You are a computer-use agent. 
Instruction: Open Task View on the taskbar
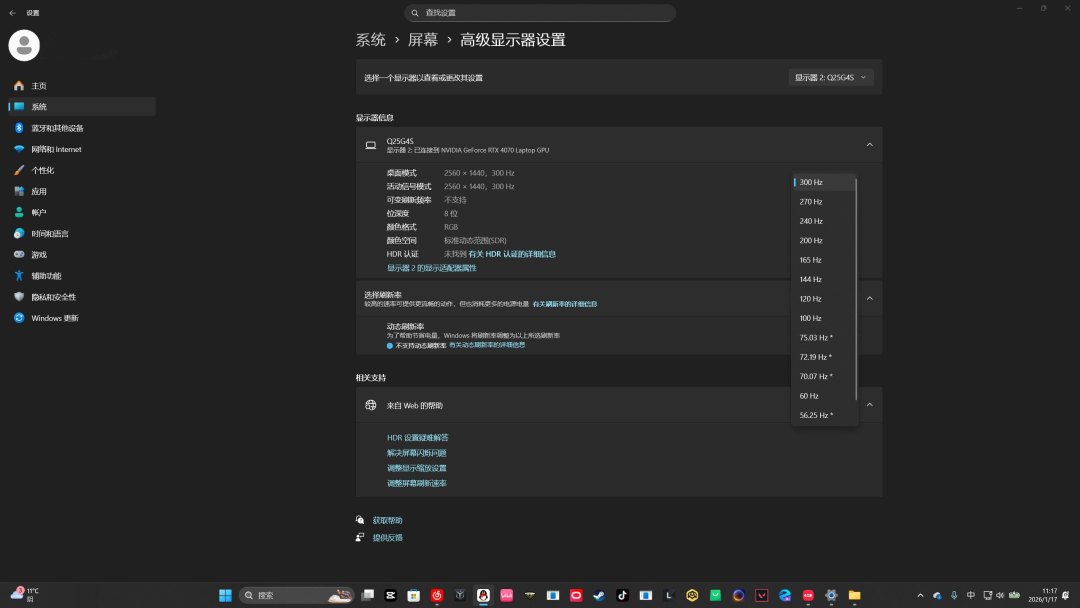(x=368, y=595)
